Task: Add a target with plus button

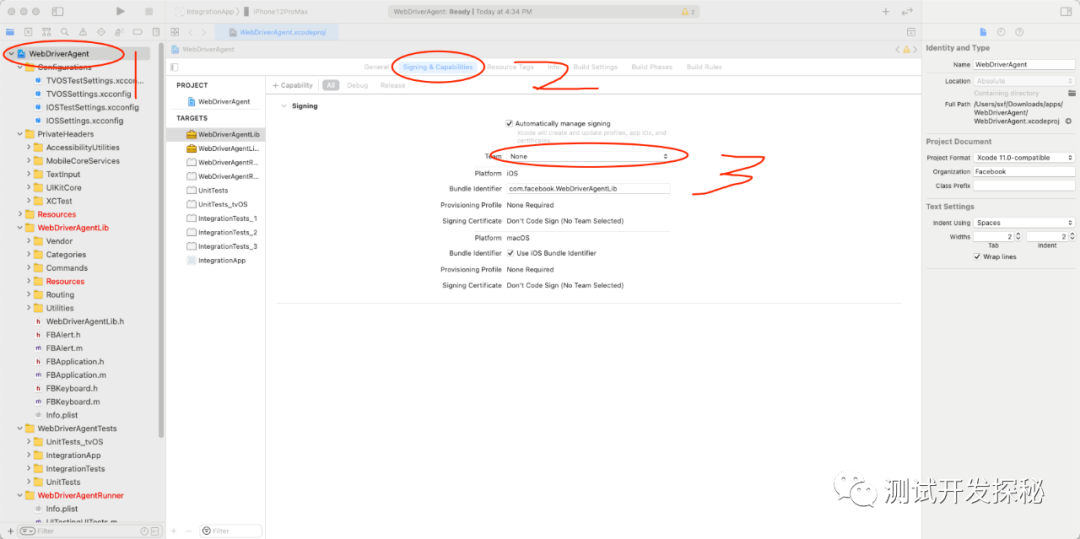Action: coord(174,531)
